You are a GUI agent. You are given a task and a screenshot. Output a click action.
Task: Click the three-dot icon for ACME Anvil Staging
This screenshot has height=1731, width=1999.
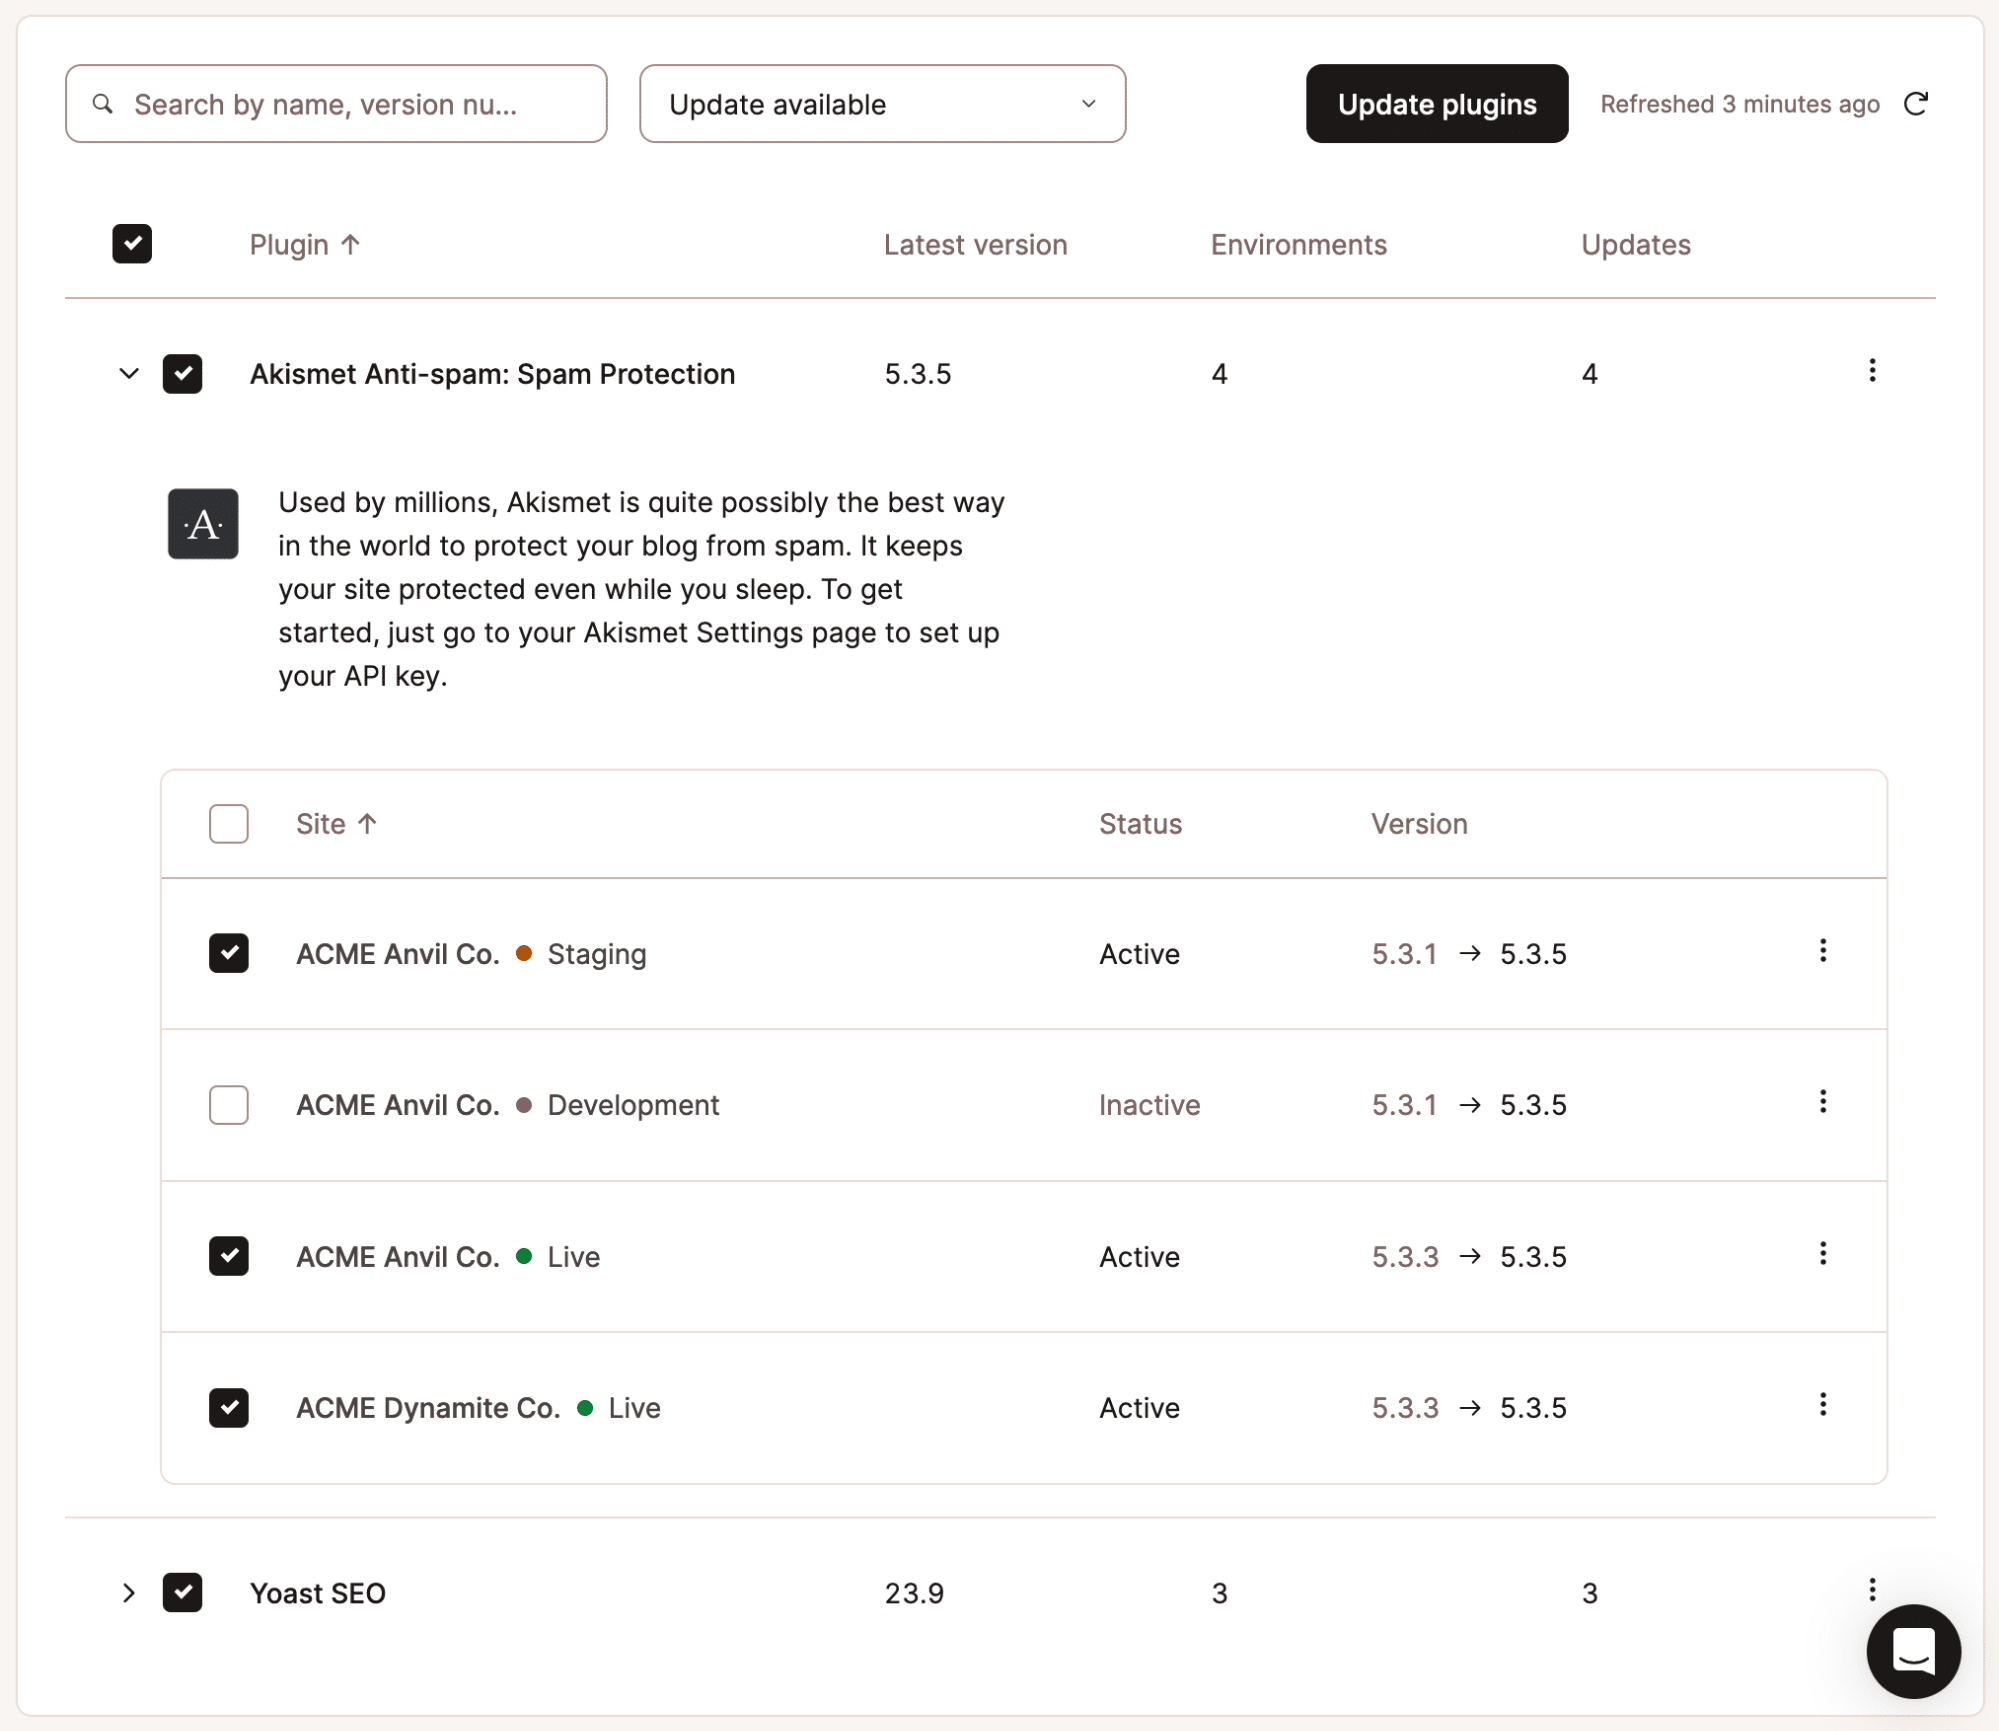[1824, 951]
